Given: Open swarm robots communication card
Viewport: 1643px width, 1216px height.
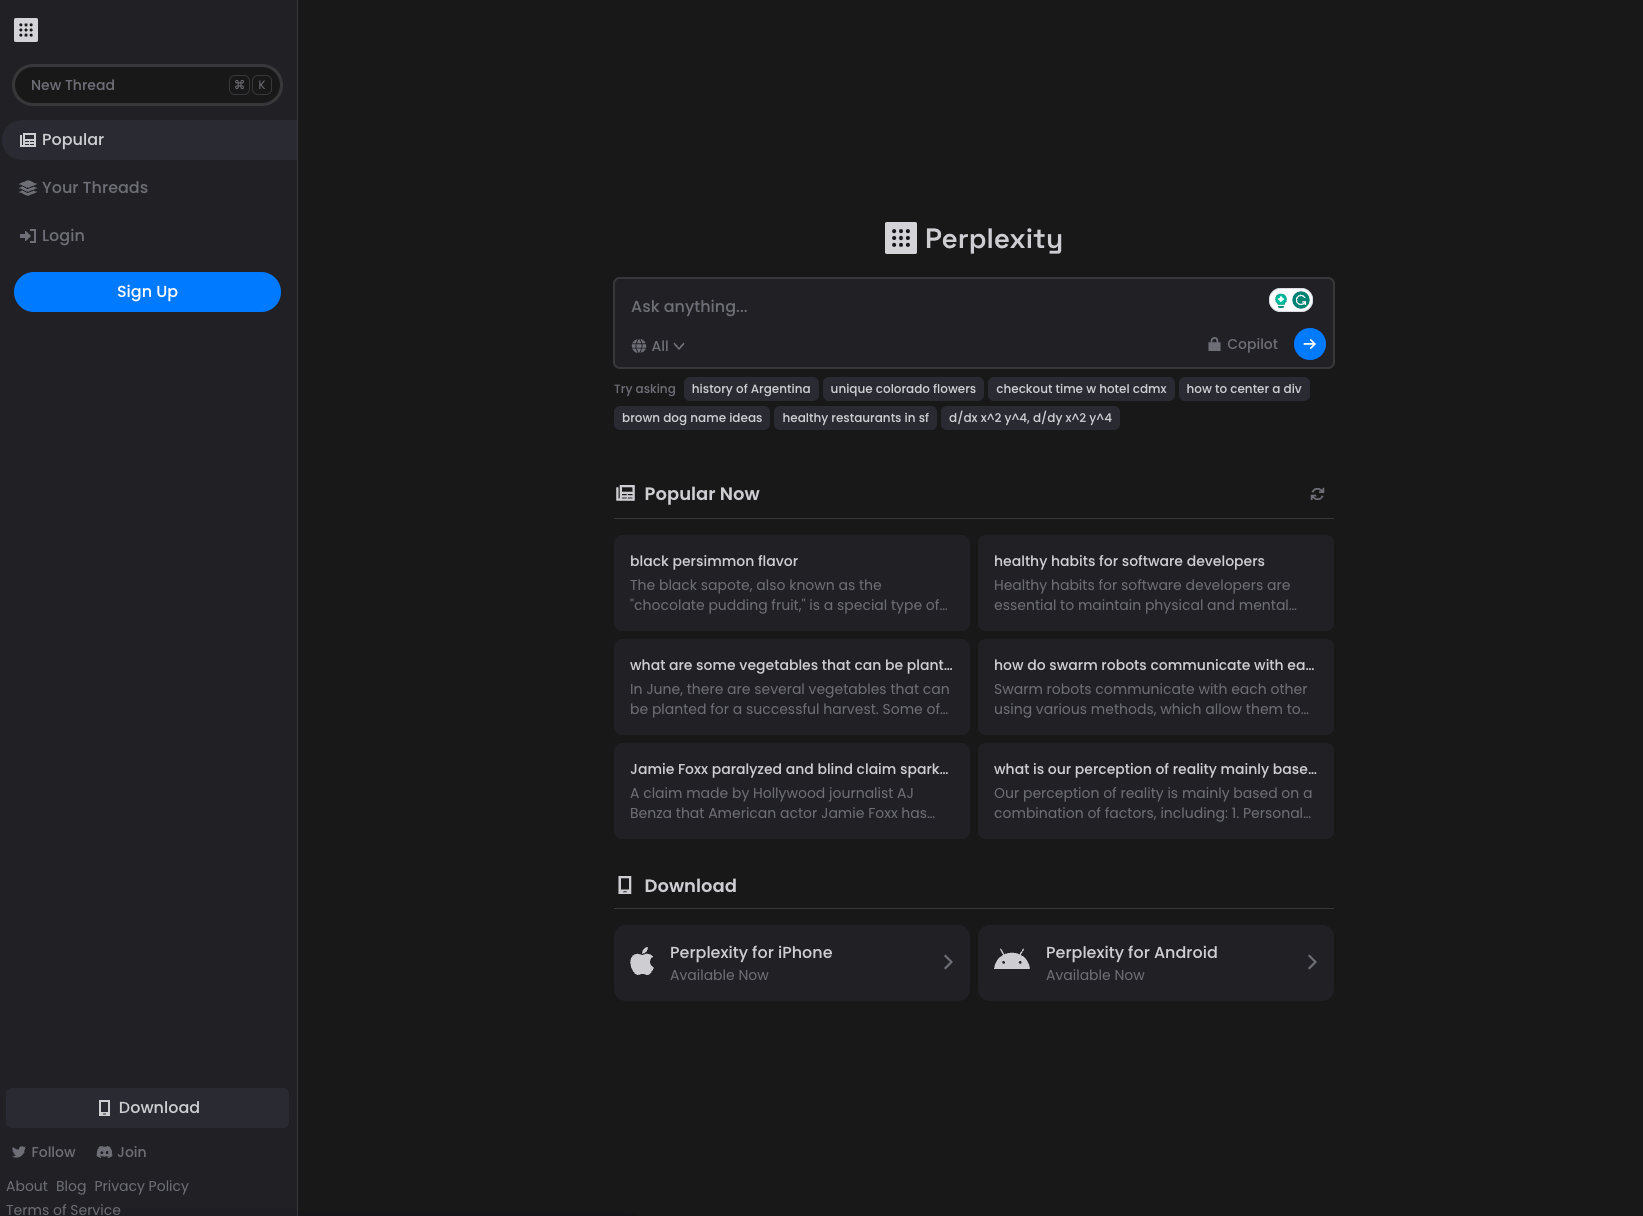Looking at the screenshot, I should (1156, 687).
